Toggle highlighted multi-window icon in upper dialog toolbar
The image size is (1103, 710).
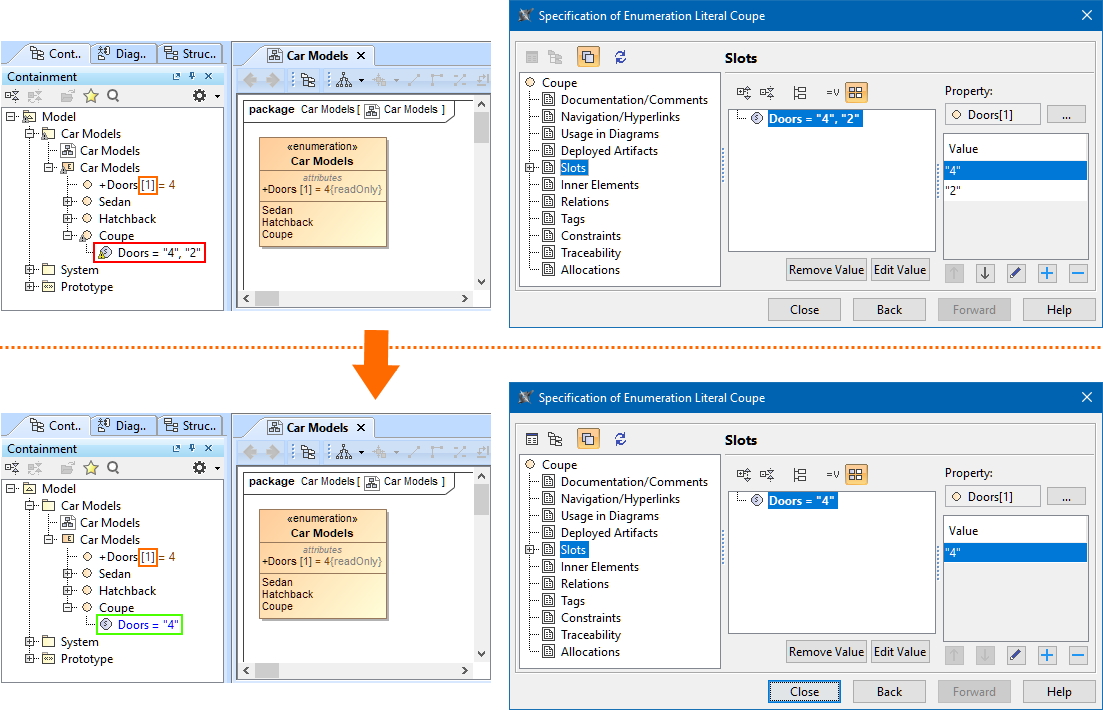pos(588,57)
